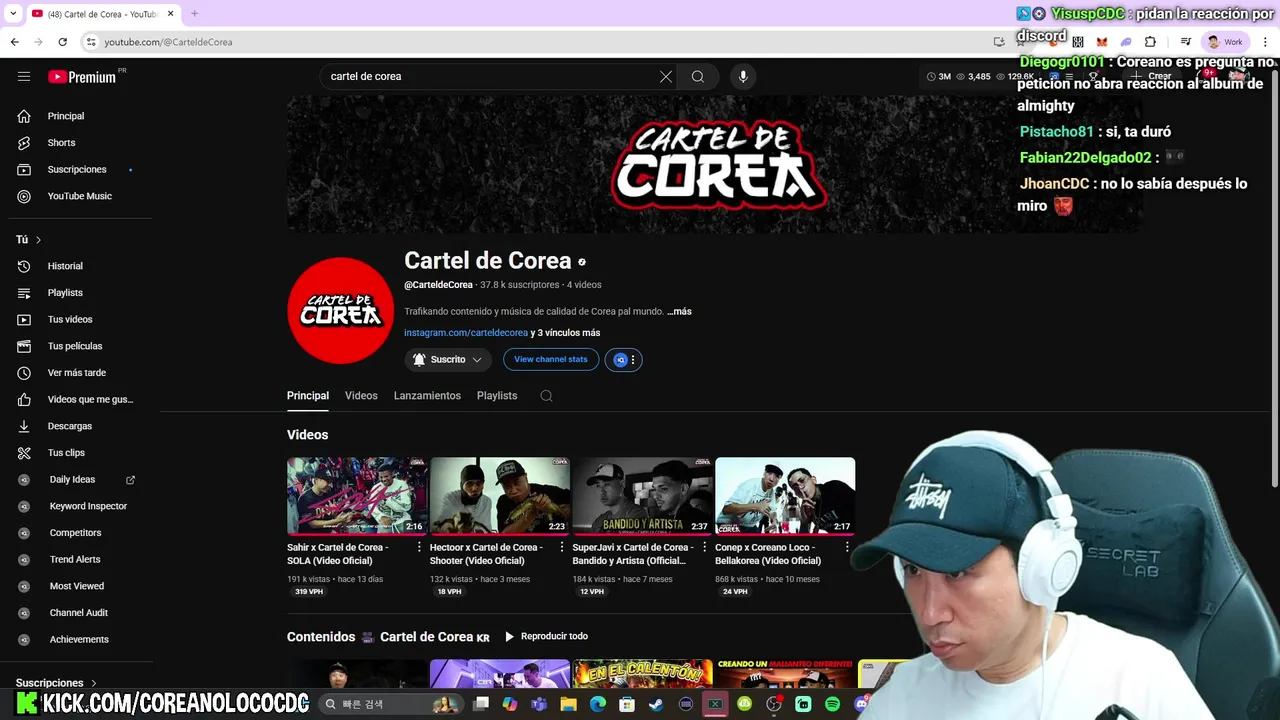Viewport: 1280px width, 720px height.
Task: Click the Crear button
Action: 1152,76
